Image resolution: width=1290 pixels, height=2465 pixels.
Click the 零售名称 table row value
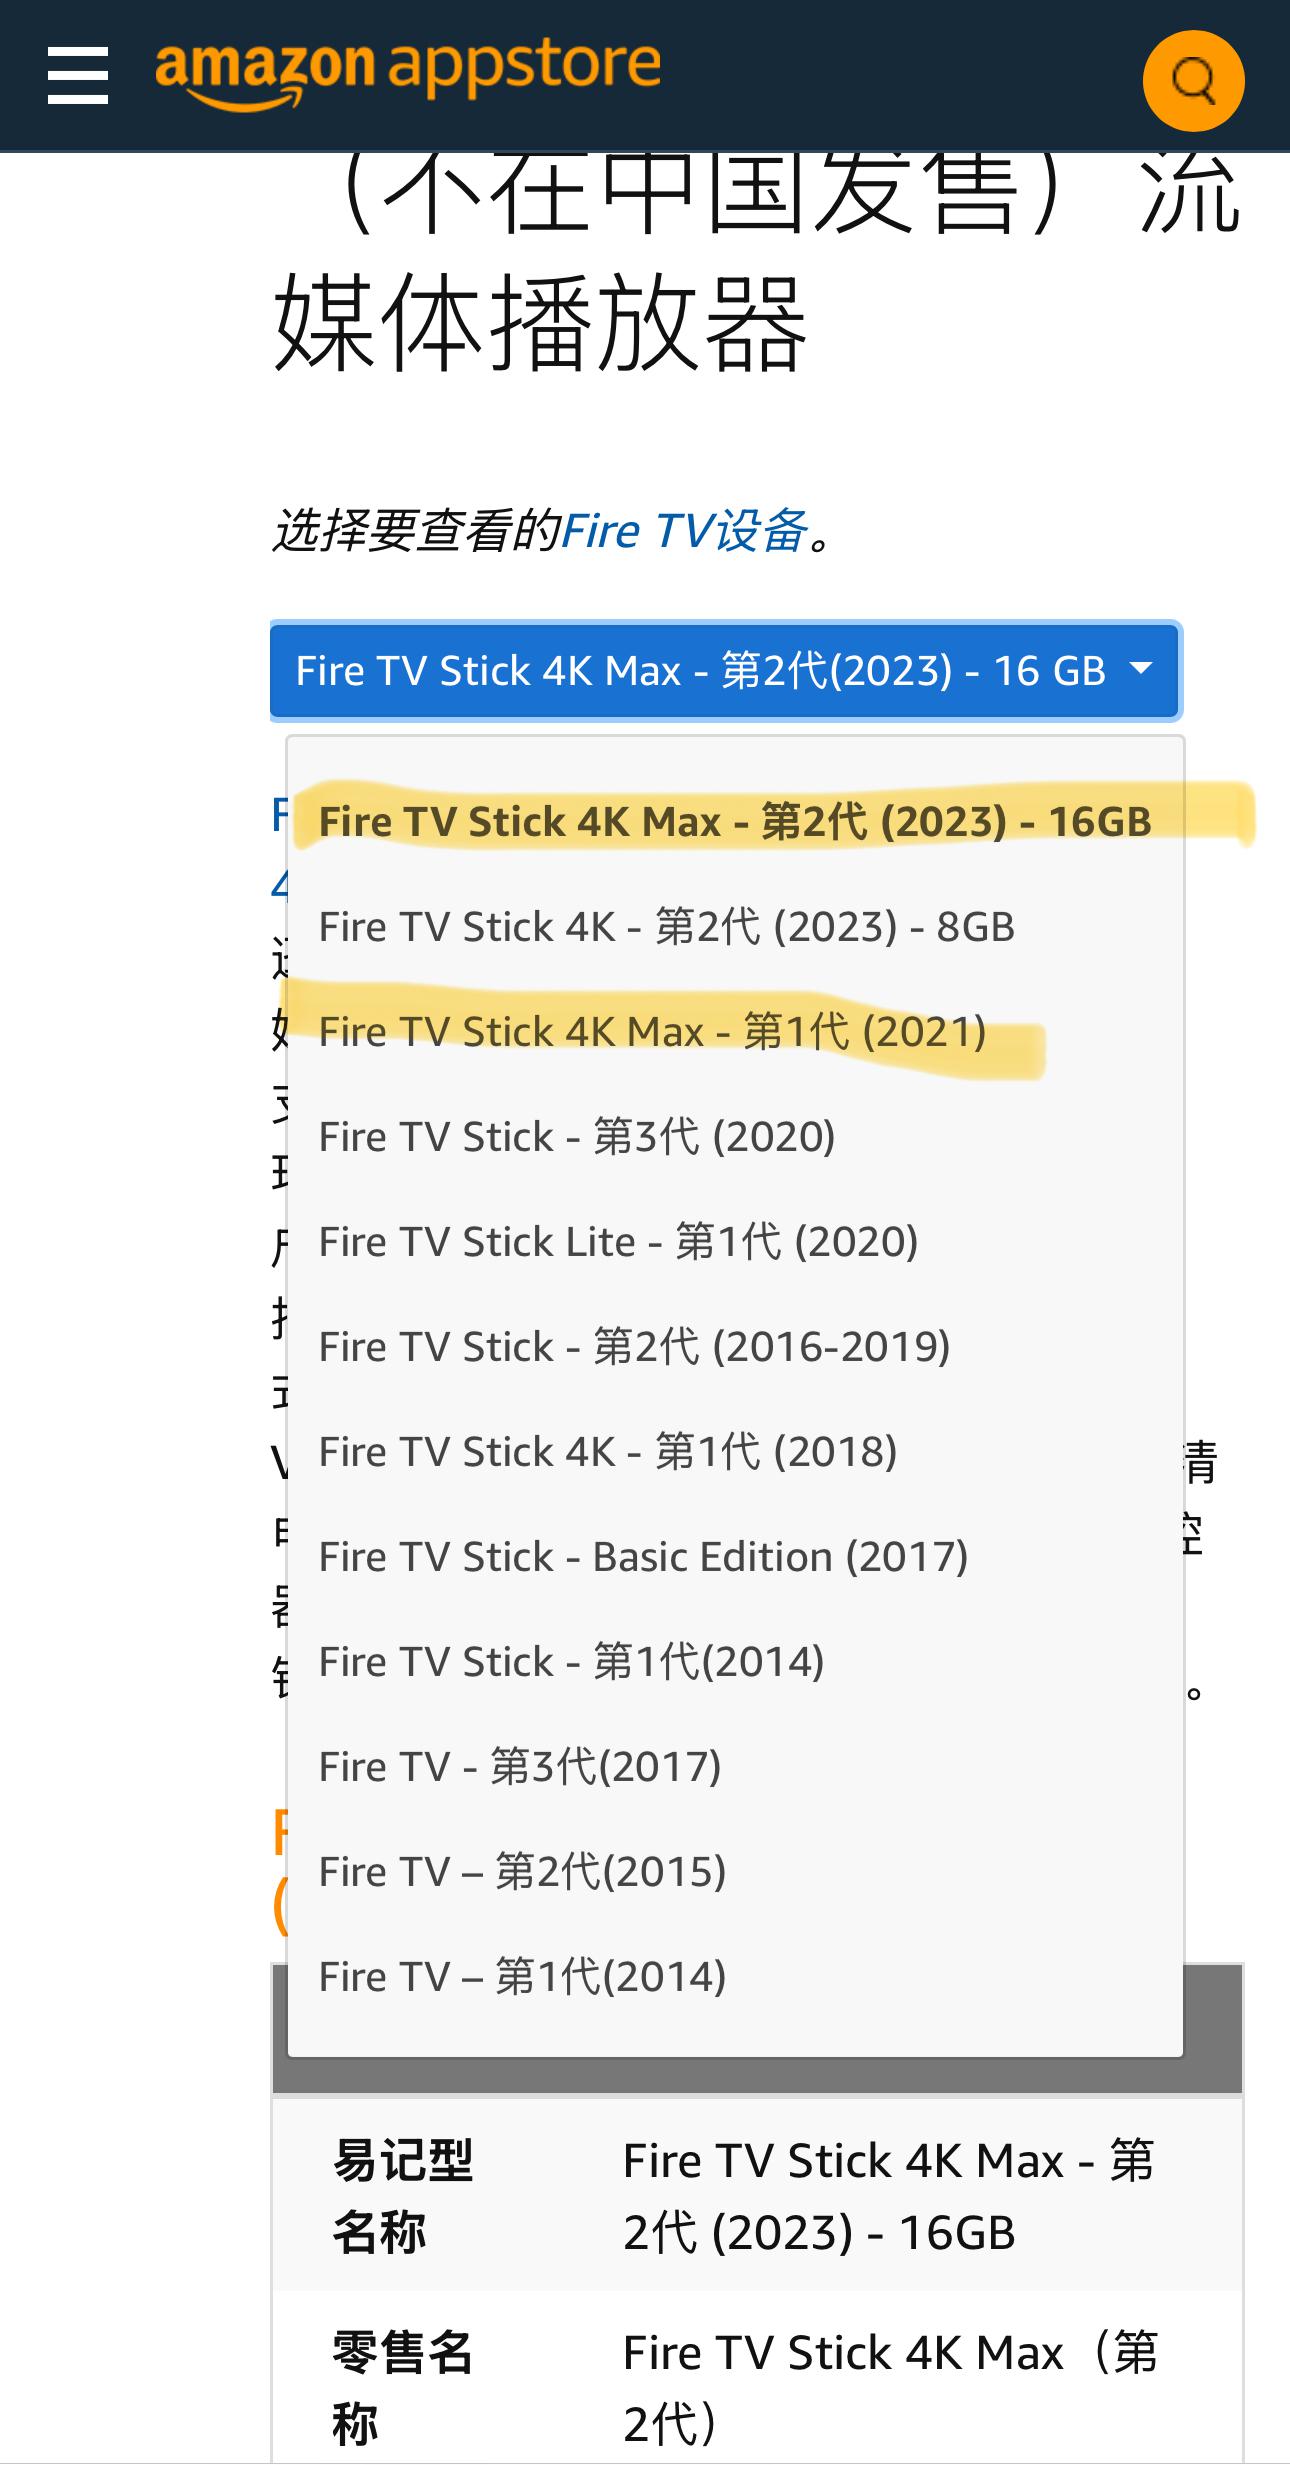click(x=888, y=2387)
